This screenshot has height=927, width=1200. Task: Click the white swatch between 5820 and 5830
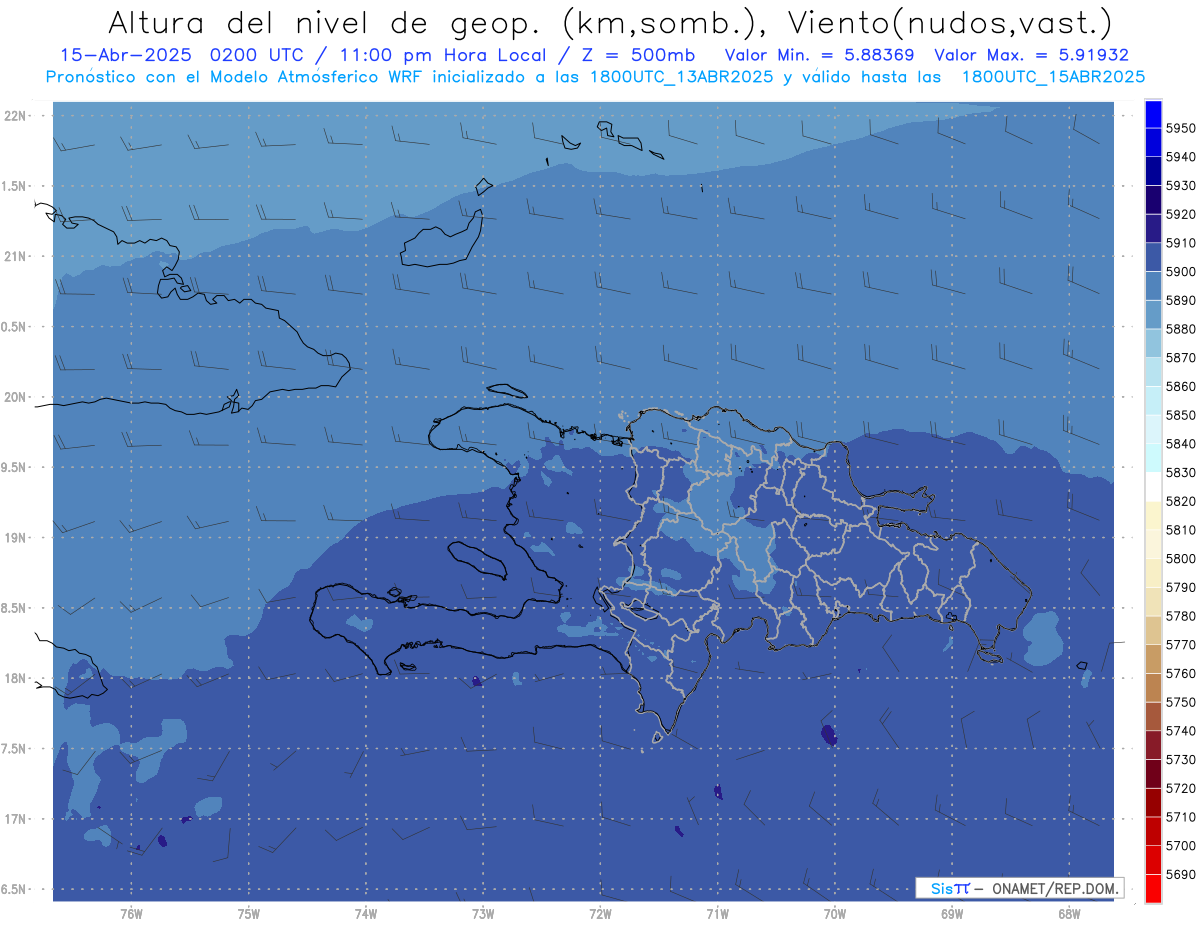pos(1153,486)
